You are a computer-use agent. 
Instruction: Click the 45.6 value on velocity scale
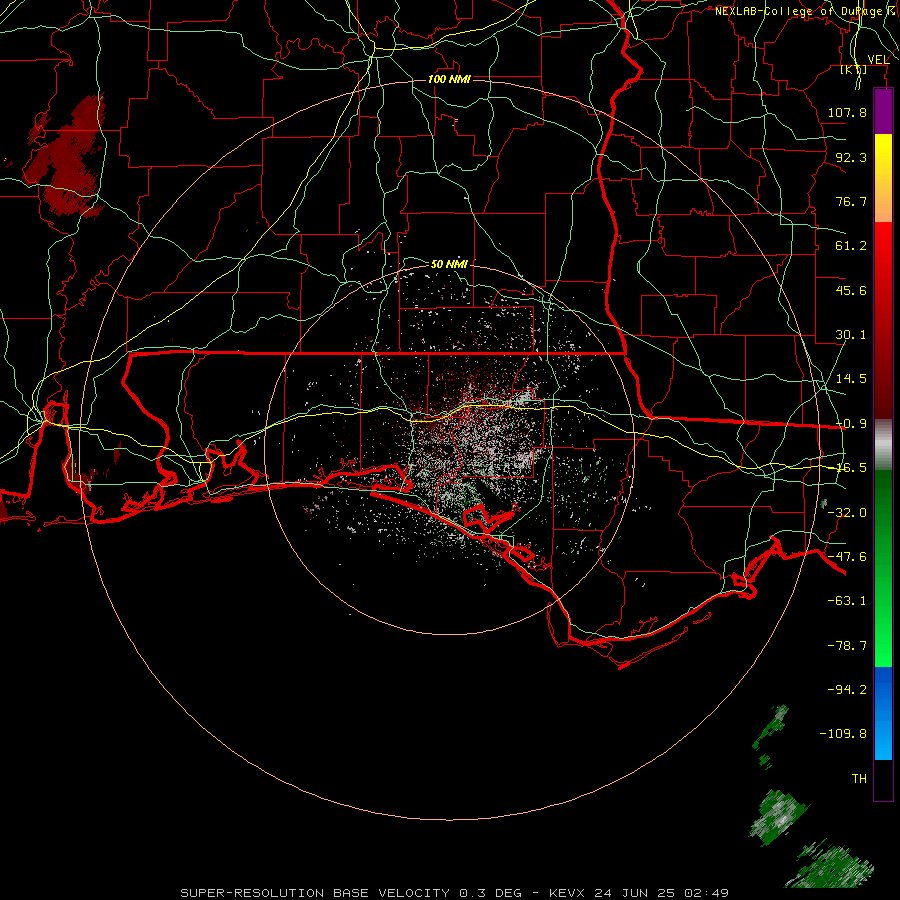[x=851, y=290]
